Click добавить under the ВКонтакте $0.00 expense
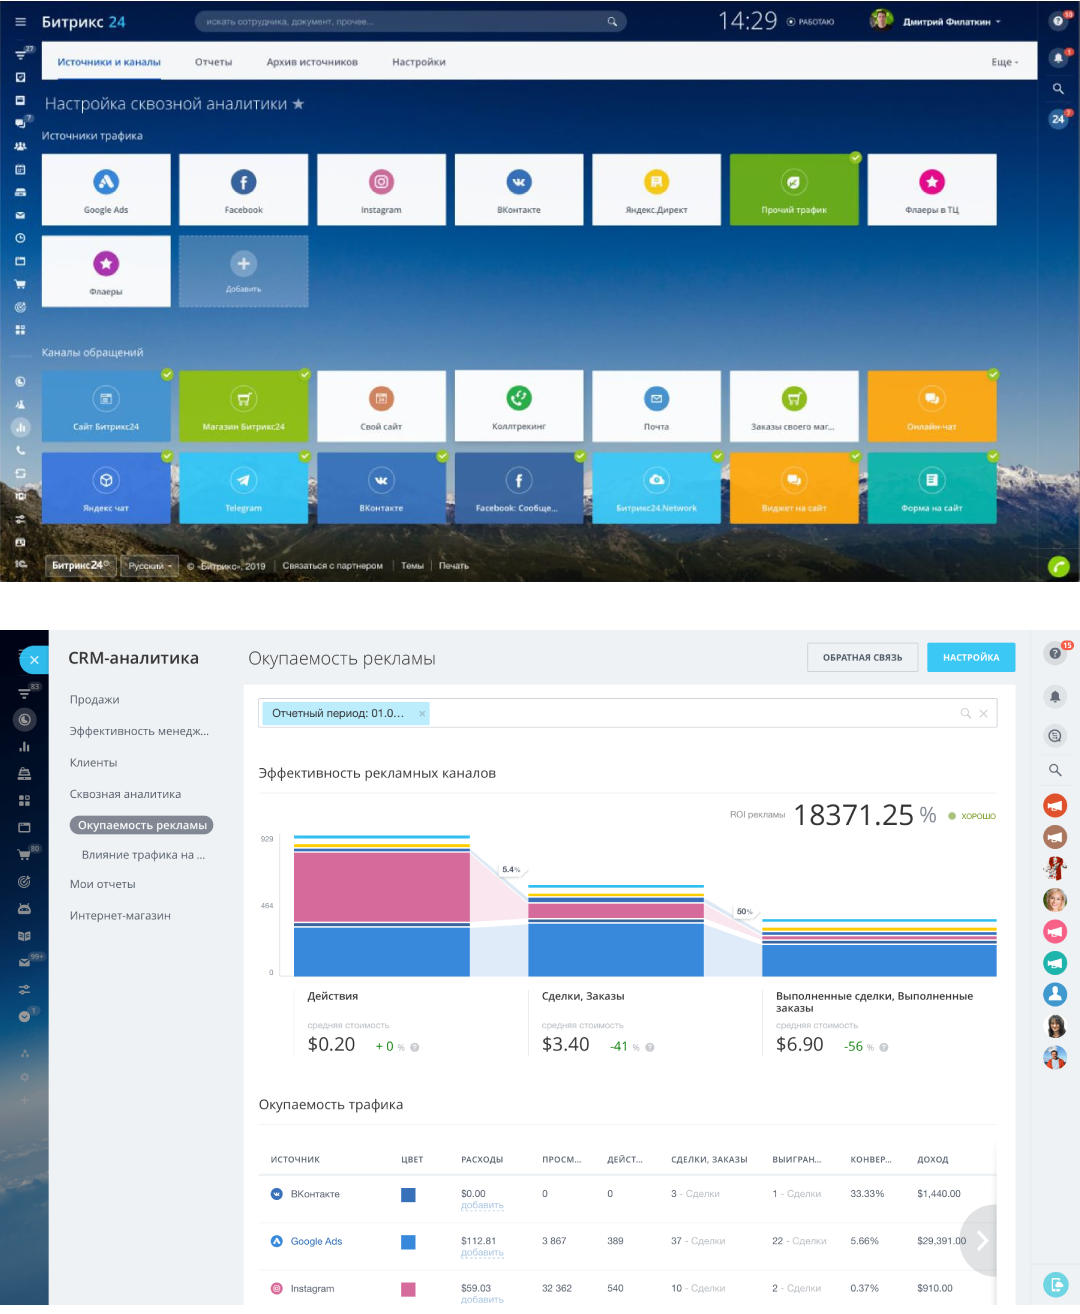The height and width of the screenshot is (1314, 1080). [482, 1205]
